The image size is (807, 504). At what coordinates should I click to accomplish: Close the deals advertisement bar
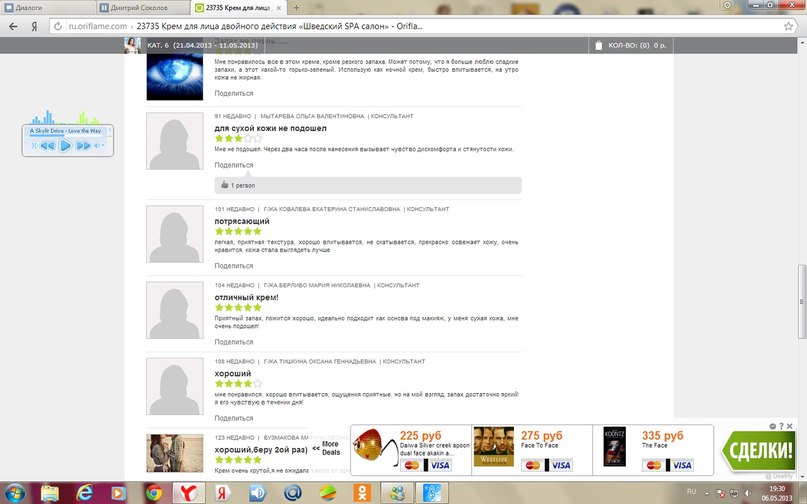click(x=790, y=426)
